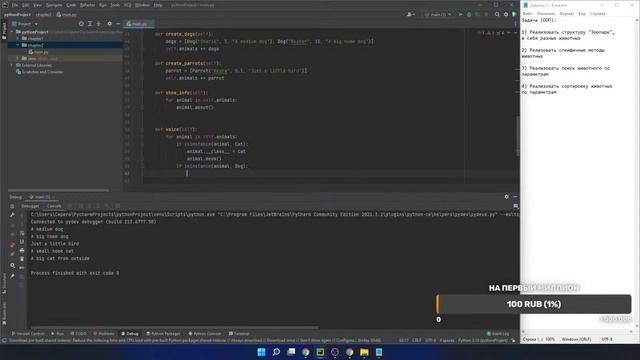This screenshot has height=360, width=640.
Task: Switch to the Debugger tab in Debug panel
Action: click(30, 206)
